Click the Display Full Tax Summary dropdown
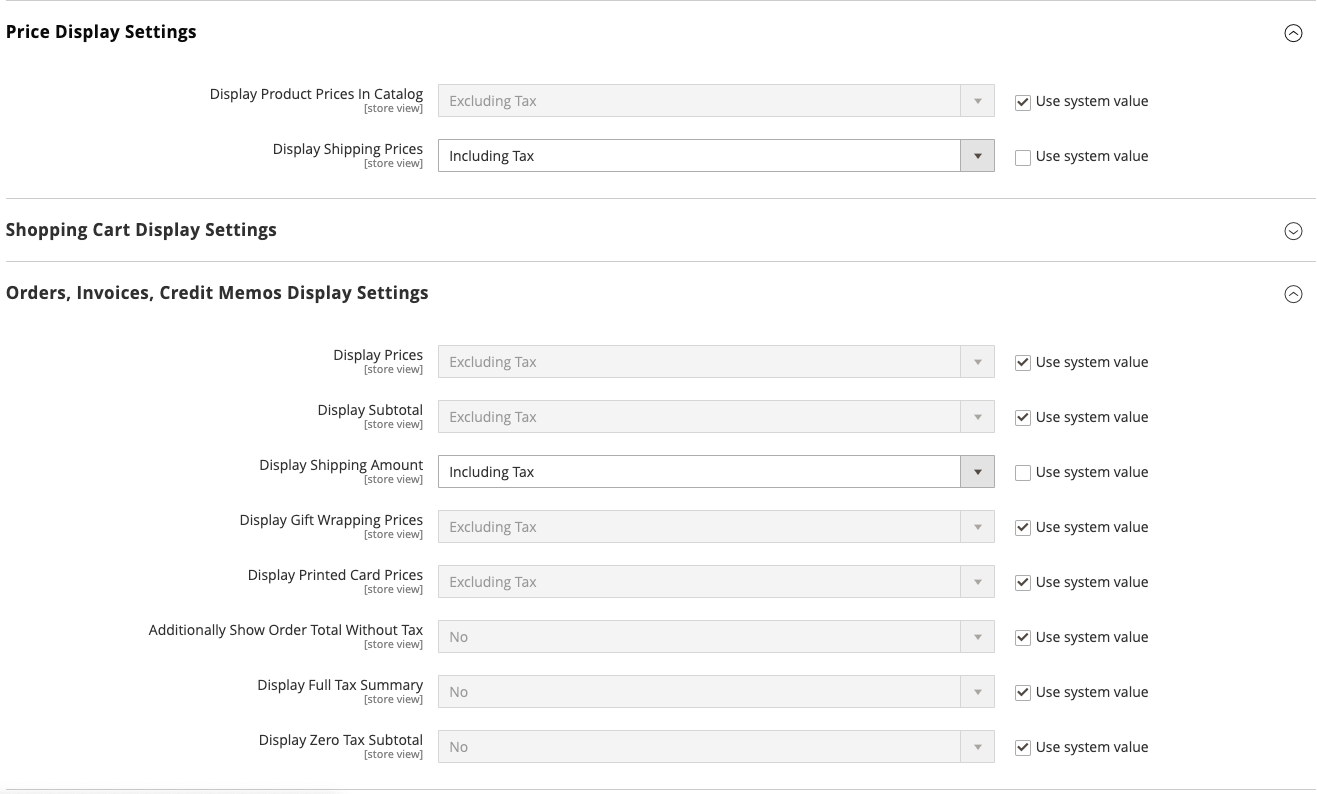1317x794 pixels. 716,692
